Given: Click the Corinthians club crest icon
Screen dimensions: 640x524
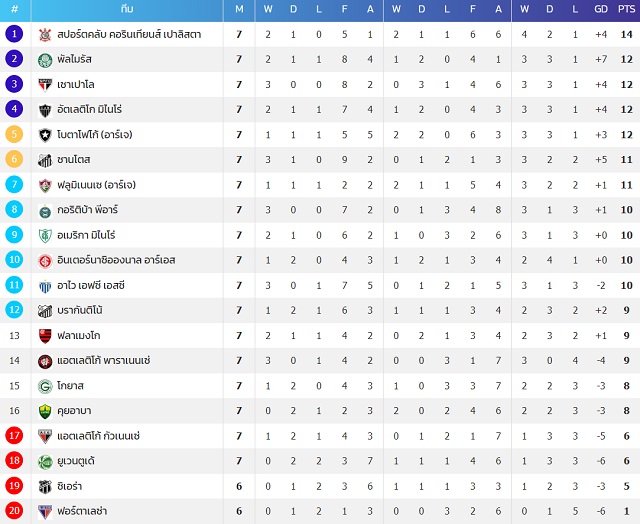Looking at the screenshot, I should (45, 35).
